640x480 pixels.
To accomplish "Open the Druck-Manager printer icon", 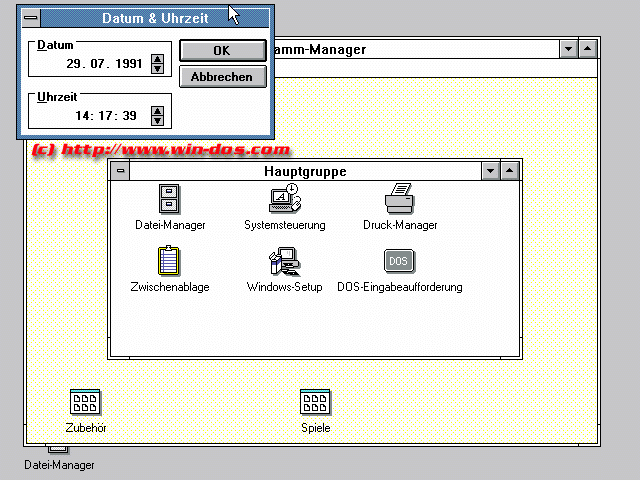I will [x=399, y=199].
